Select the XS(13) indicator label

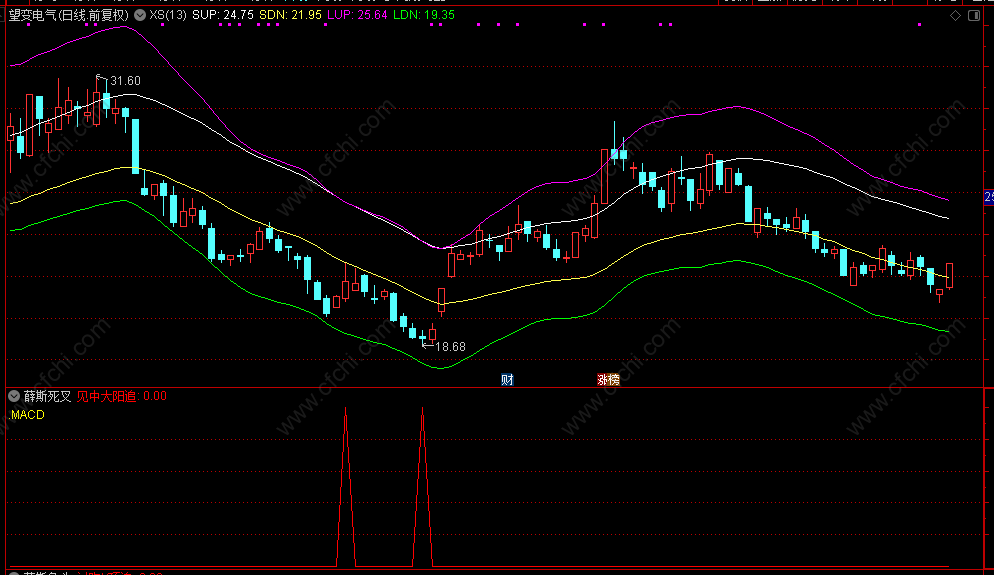click(168, 15)
